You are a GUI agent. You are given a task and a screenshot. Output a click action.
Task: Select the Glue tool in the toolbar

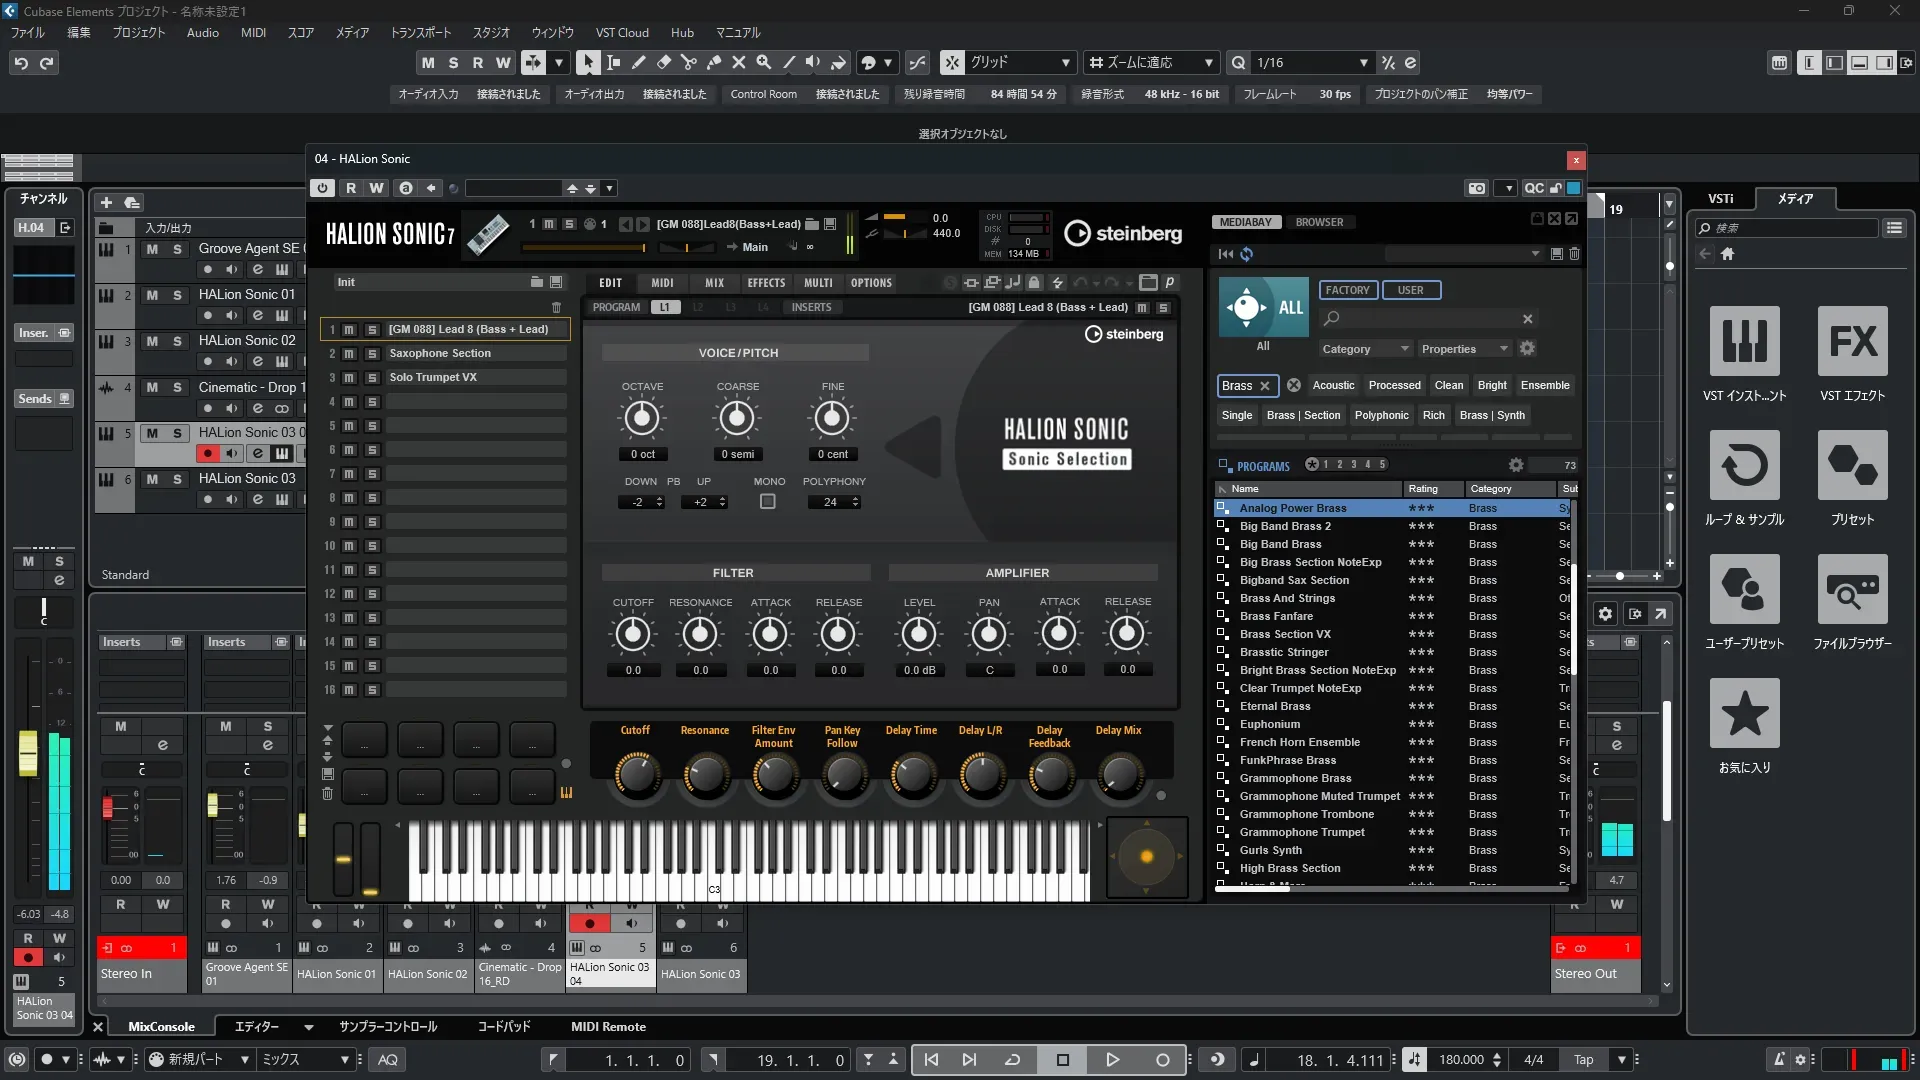pyautogui.click(x=713, y=62)
